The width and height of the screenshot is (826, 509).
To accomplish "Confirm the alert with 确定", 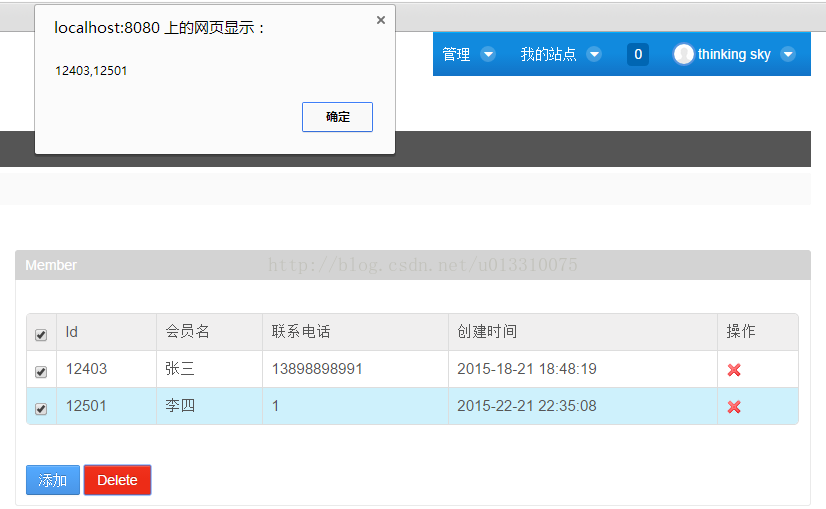I will coord(337,117).
